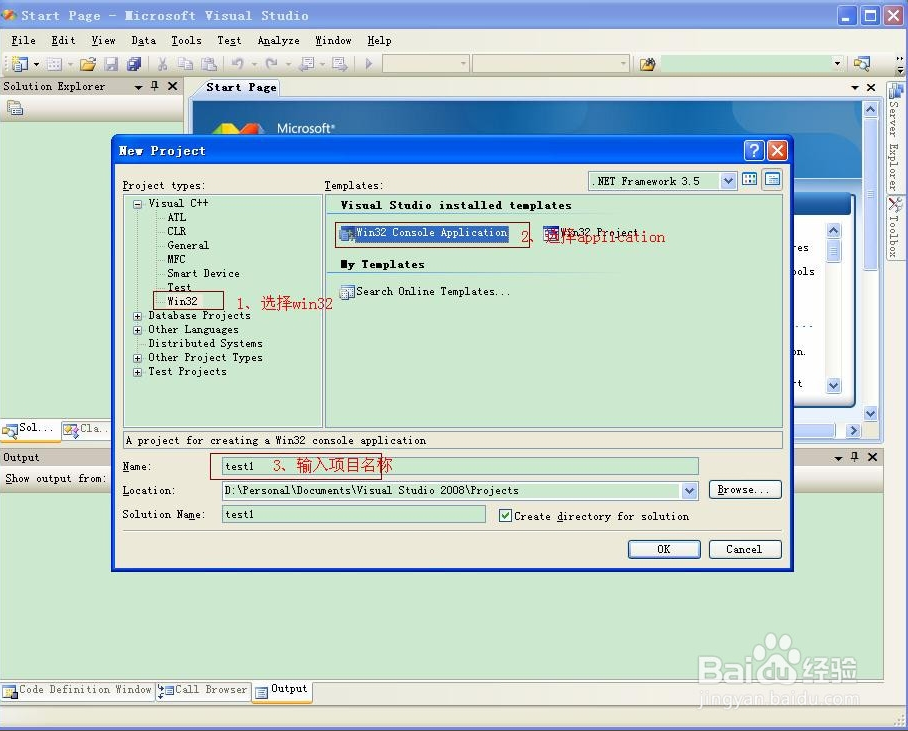The height and width of the screenshot is (731, 908).
Task: Switch to the Call Browser tab
Action: click(203, 690)
